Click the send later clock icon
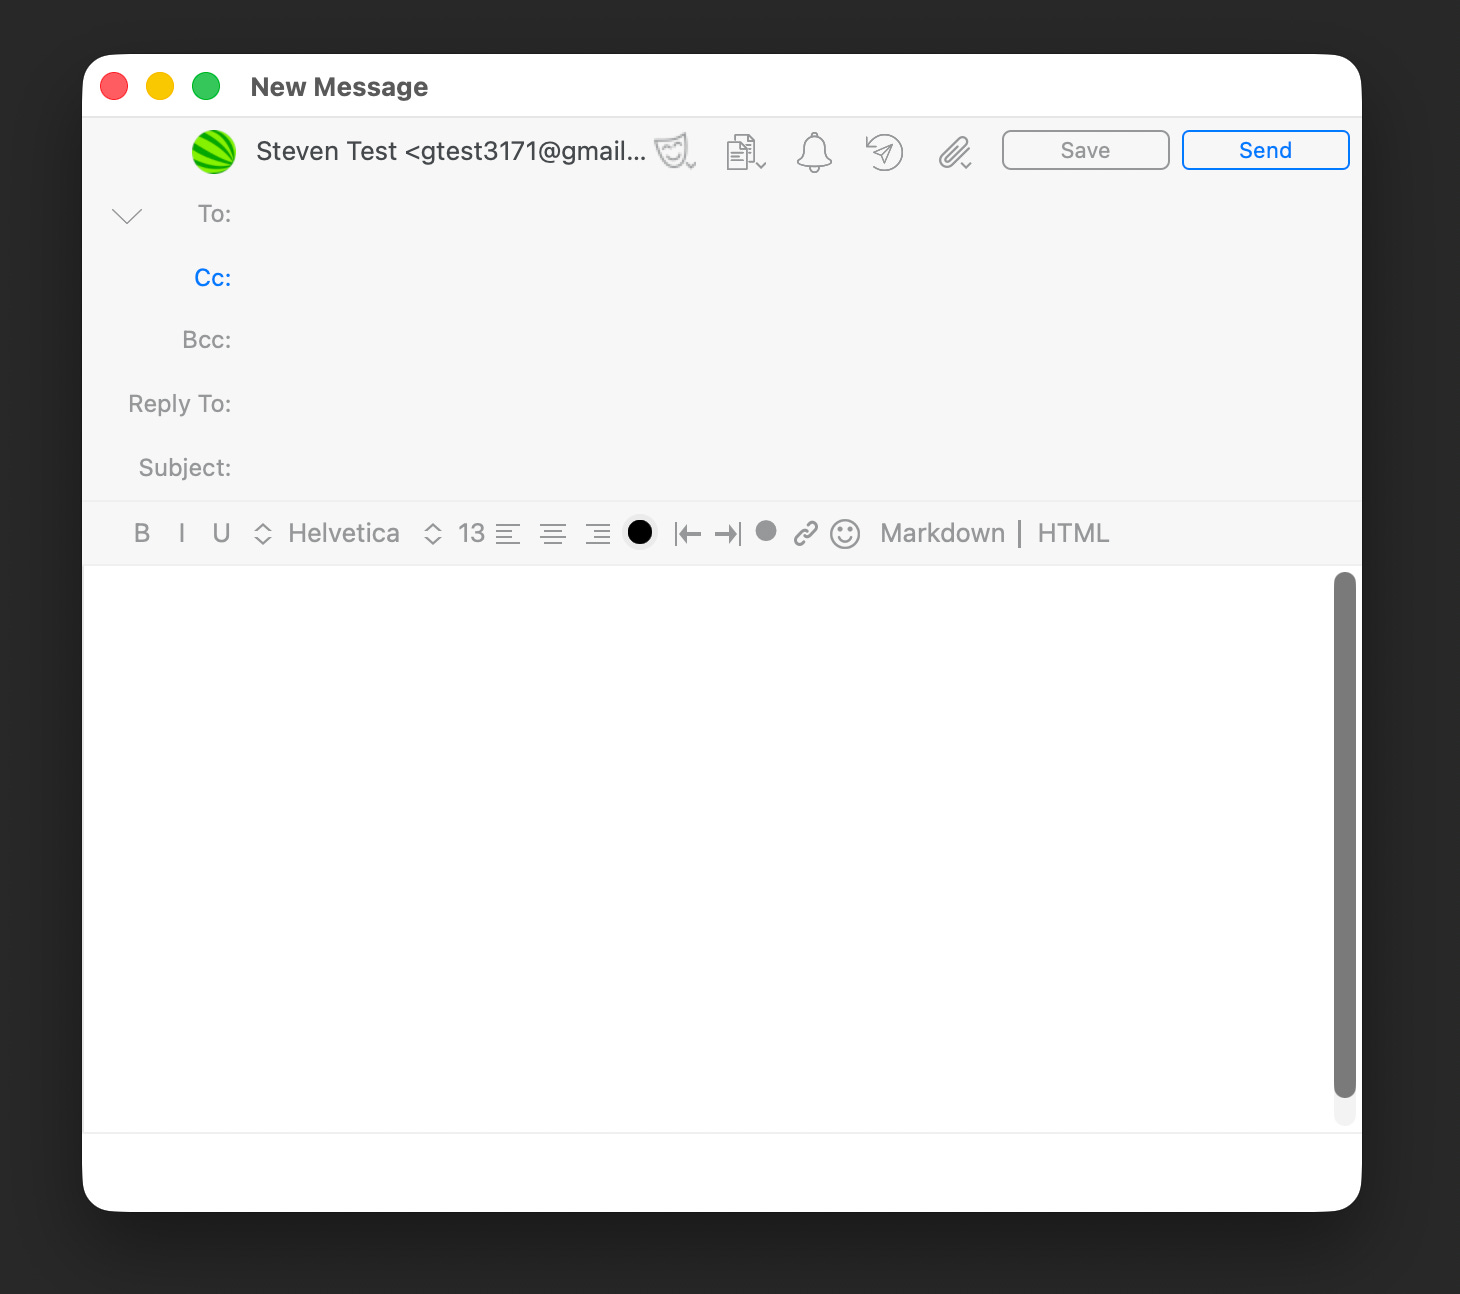 pyautogui.click(x=884, y=152)
